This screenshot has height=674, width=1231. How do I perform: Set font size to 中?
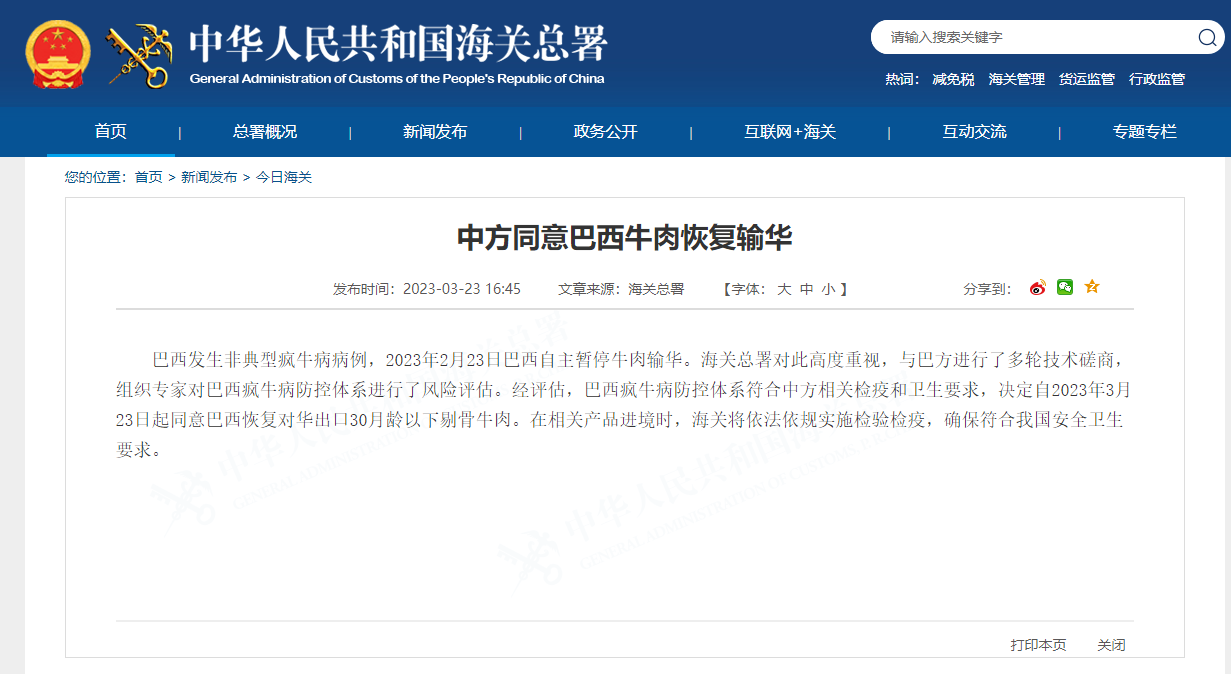tap(807, 289)
